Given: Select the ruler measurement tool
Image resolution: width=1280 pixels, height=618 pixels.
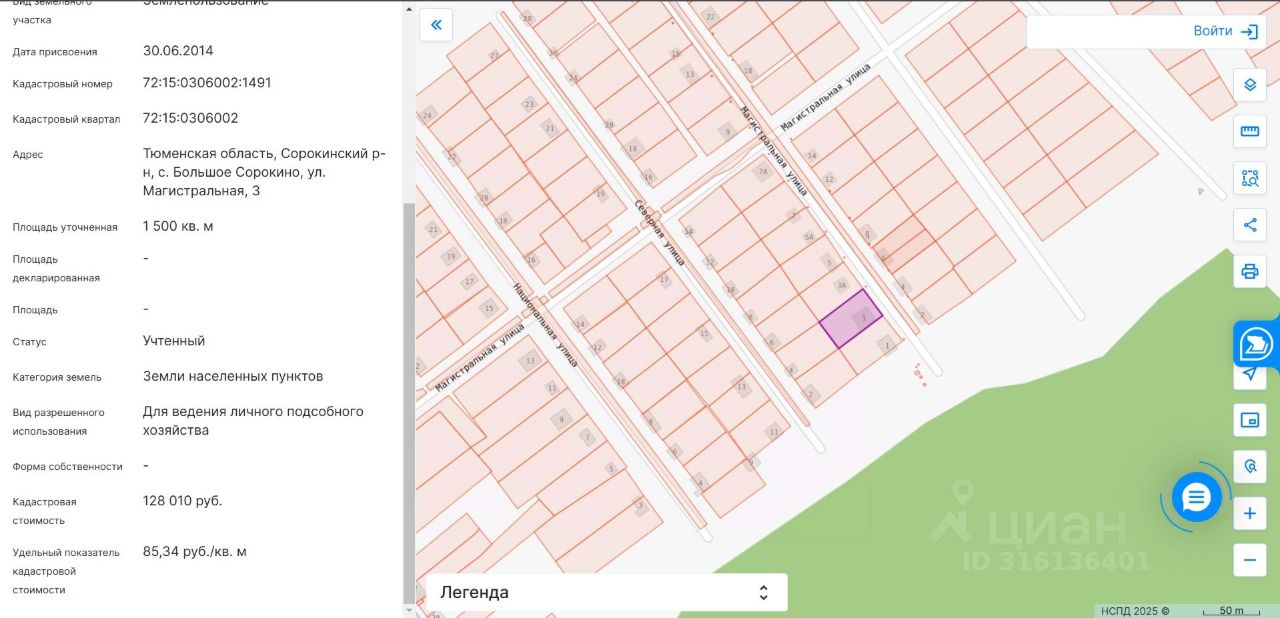Looking at the screenshot, I should pos(1249,131).
